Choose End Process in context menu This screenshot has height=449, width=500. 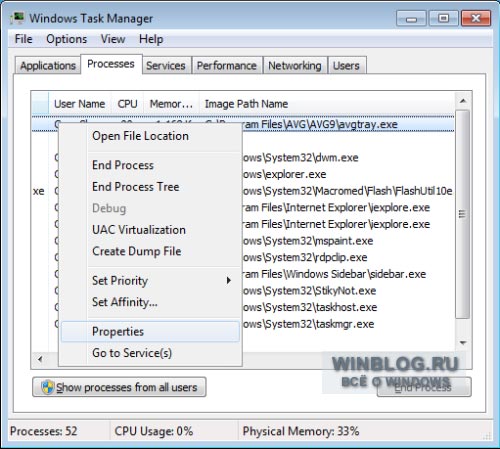tap(150, 165)
